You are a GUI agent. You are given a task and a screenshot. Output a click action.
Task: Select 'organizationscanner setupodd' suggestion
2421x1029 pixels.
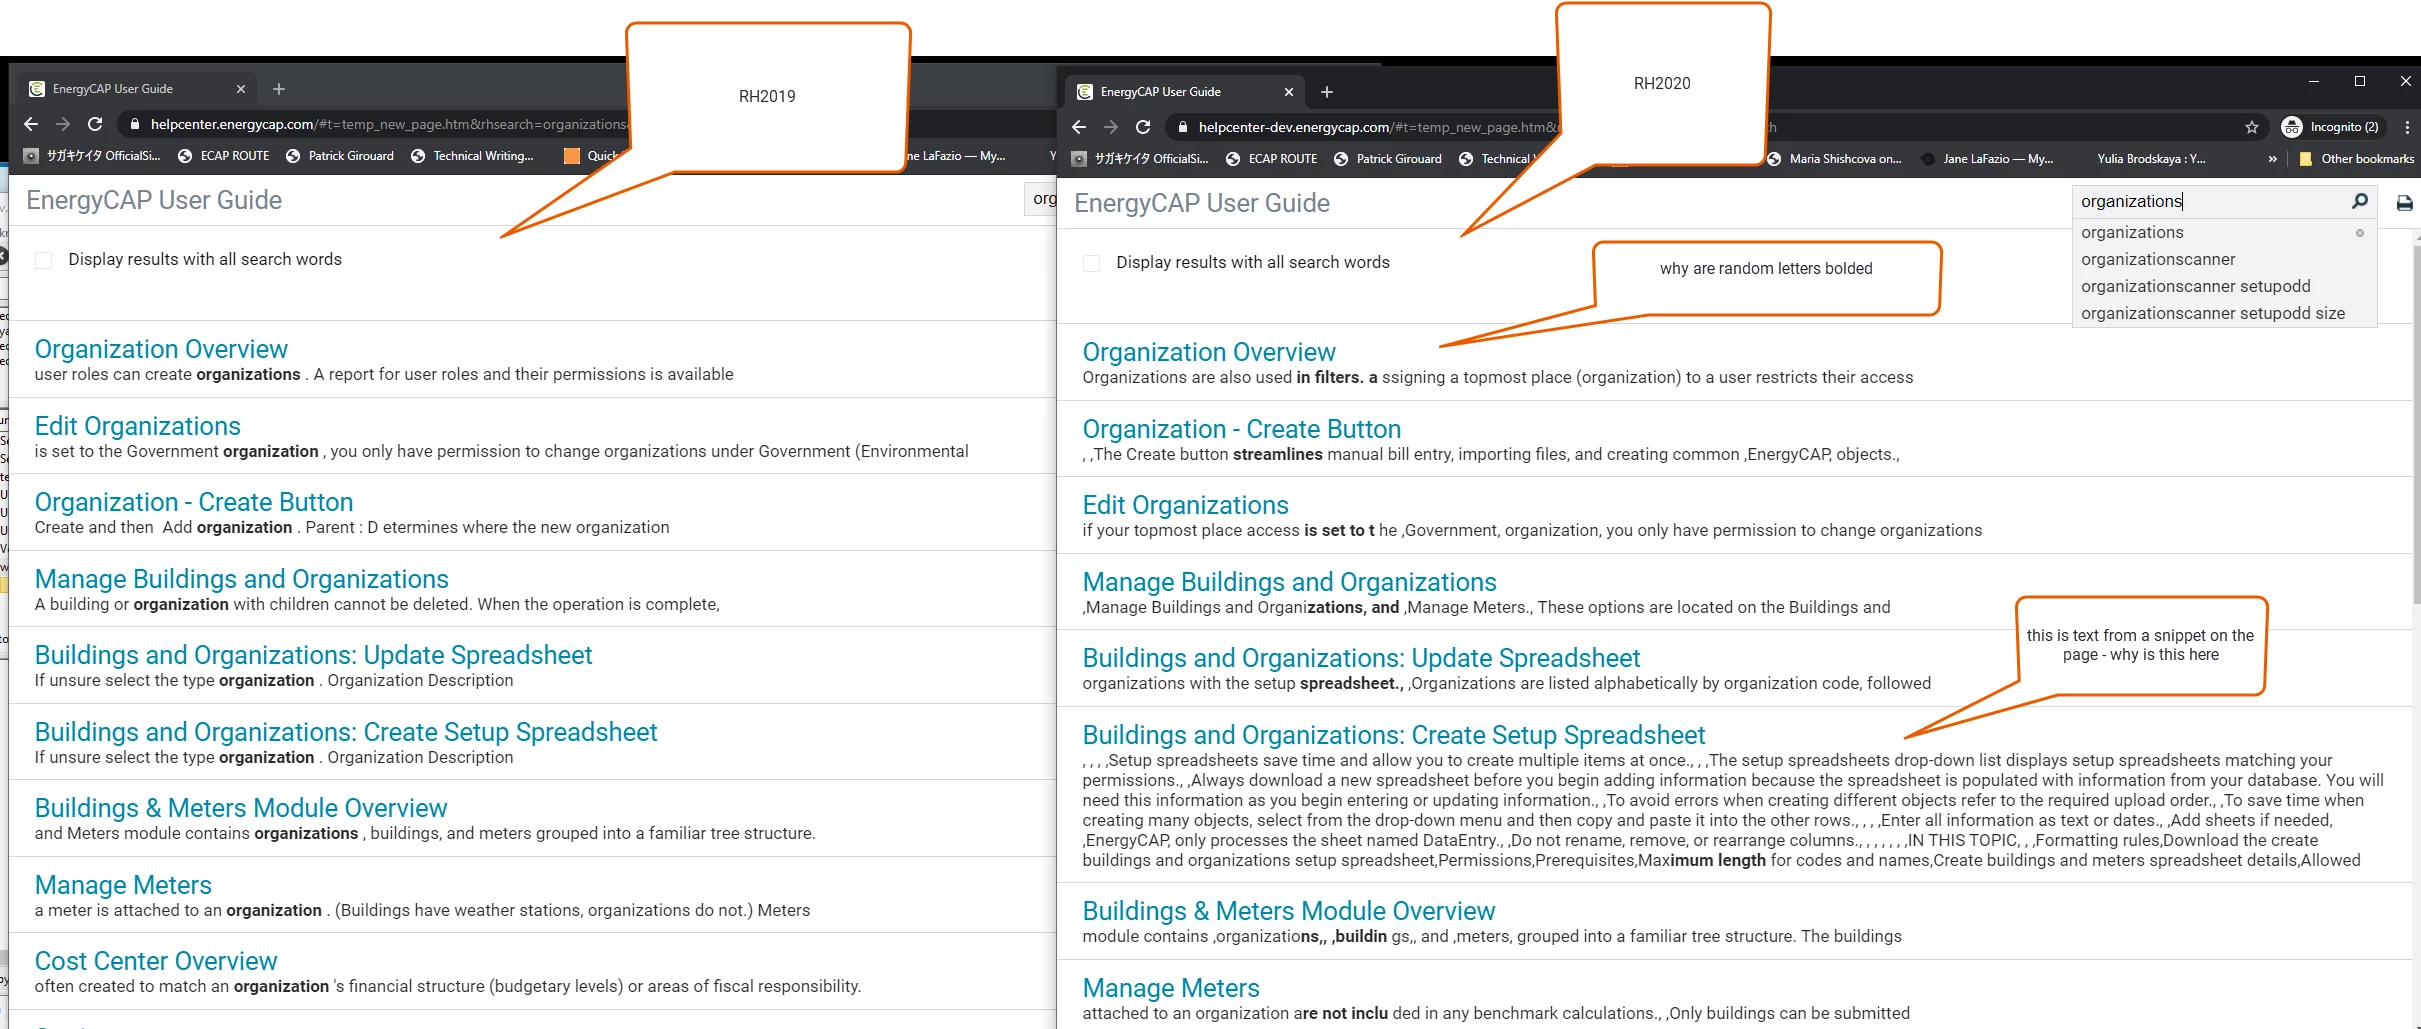(x=2196, y=287)
